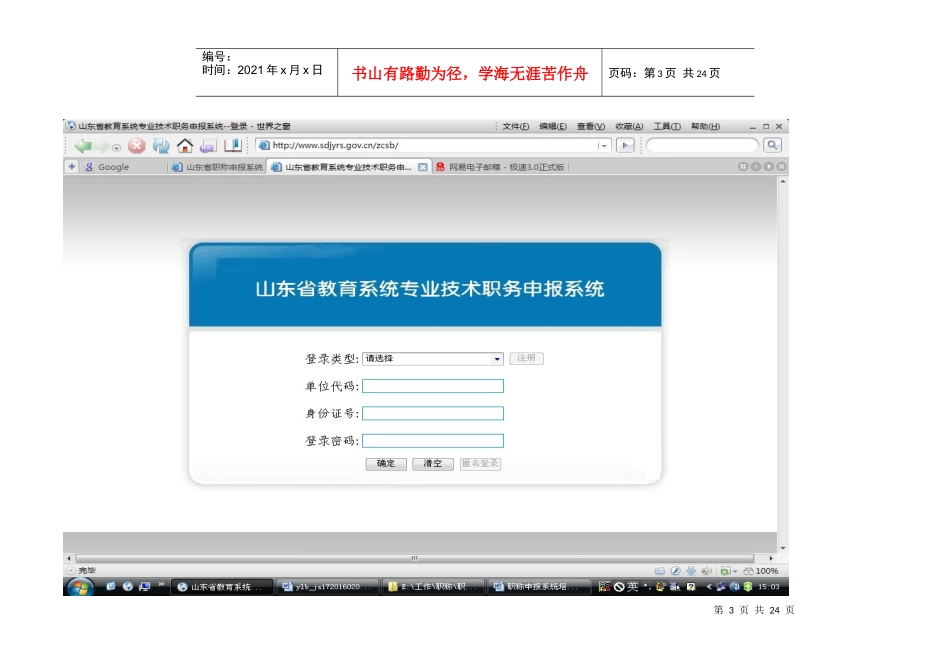The width and height of the screenshot is (950, 672).
Task: Open the 查看(V) menu
Action: [x=591, y=126]
